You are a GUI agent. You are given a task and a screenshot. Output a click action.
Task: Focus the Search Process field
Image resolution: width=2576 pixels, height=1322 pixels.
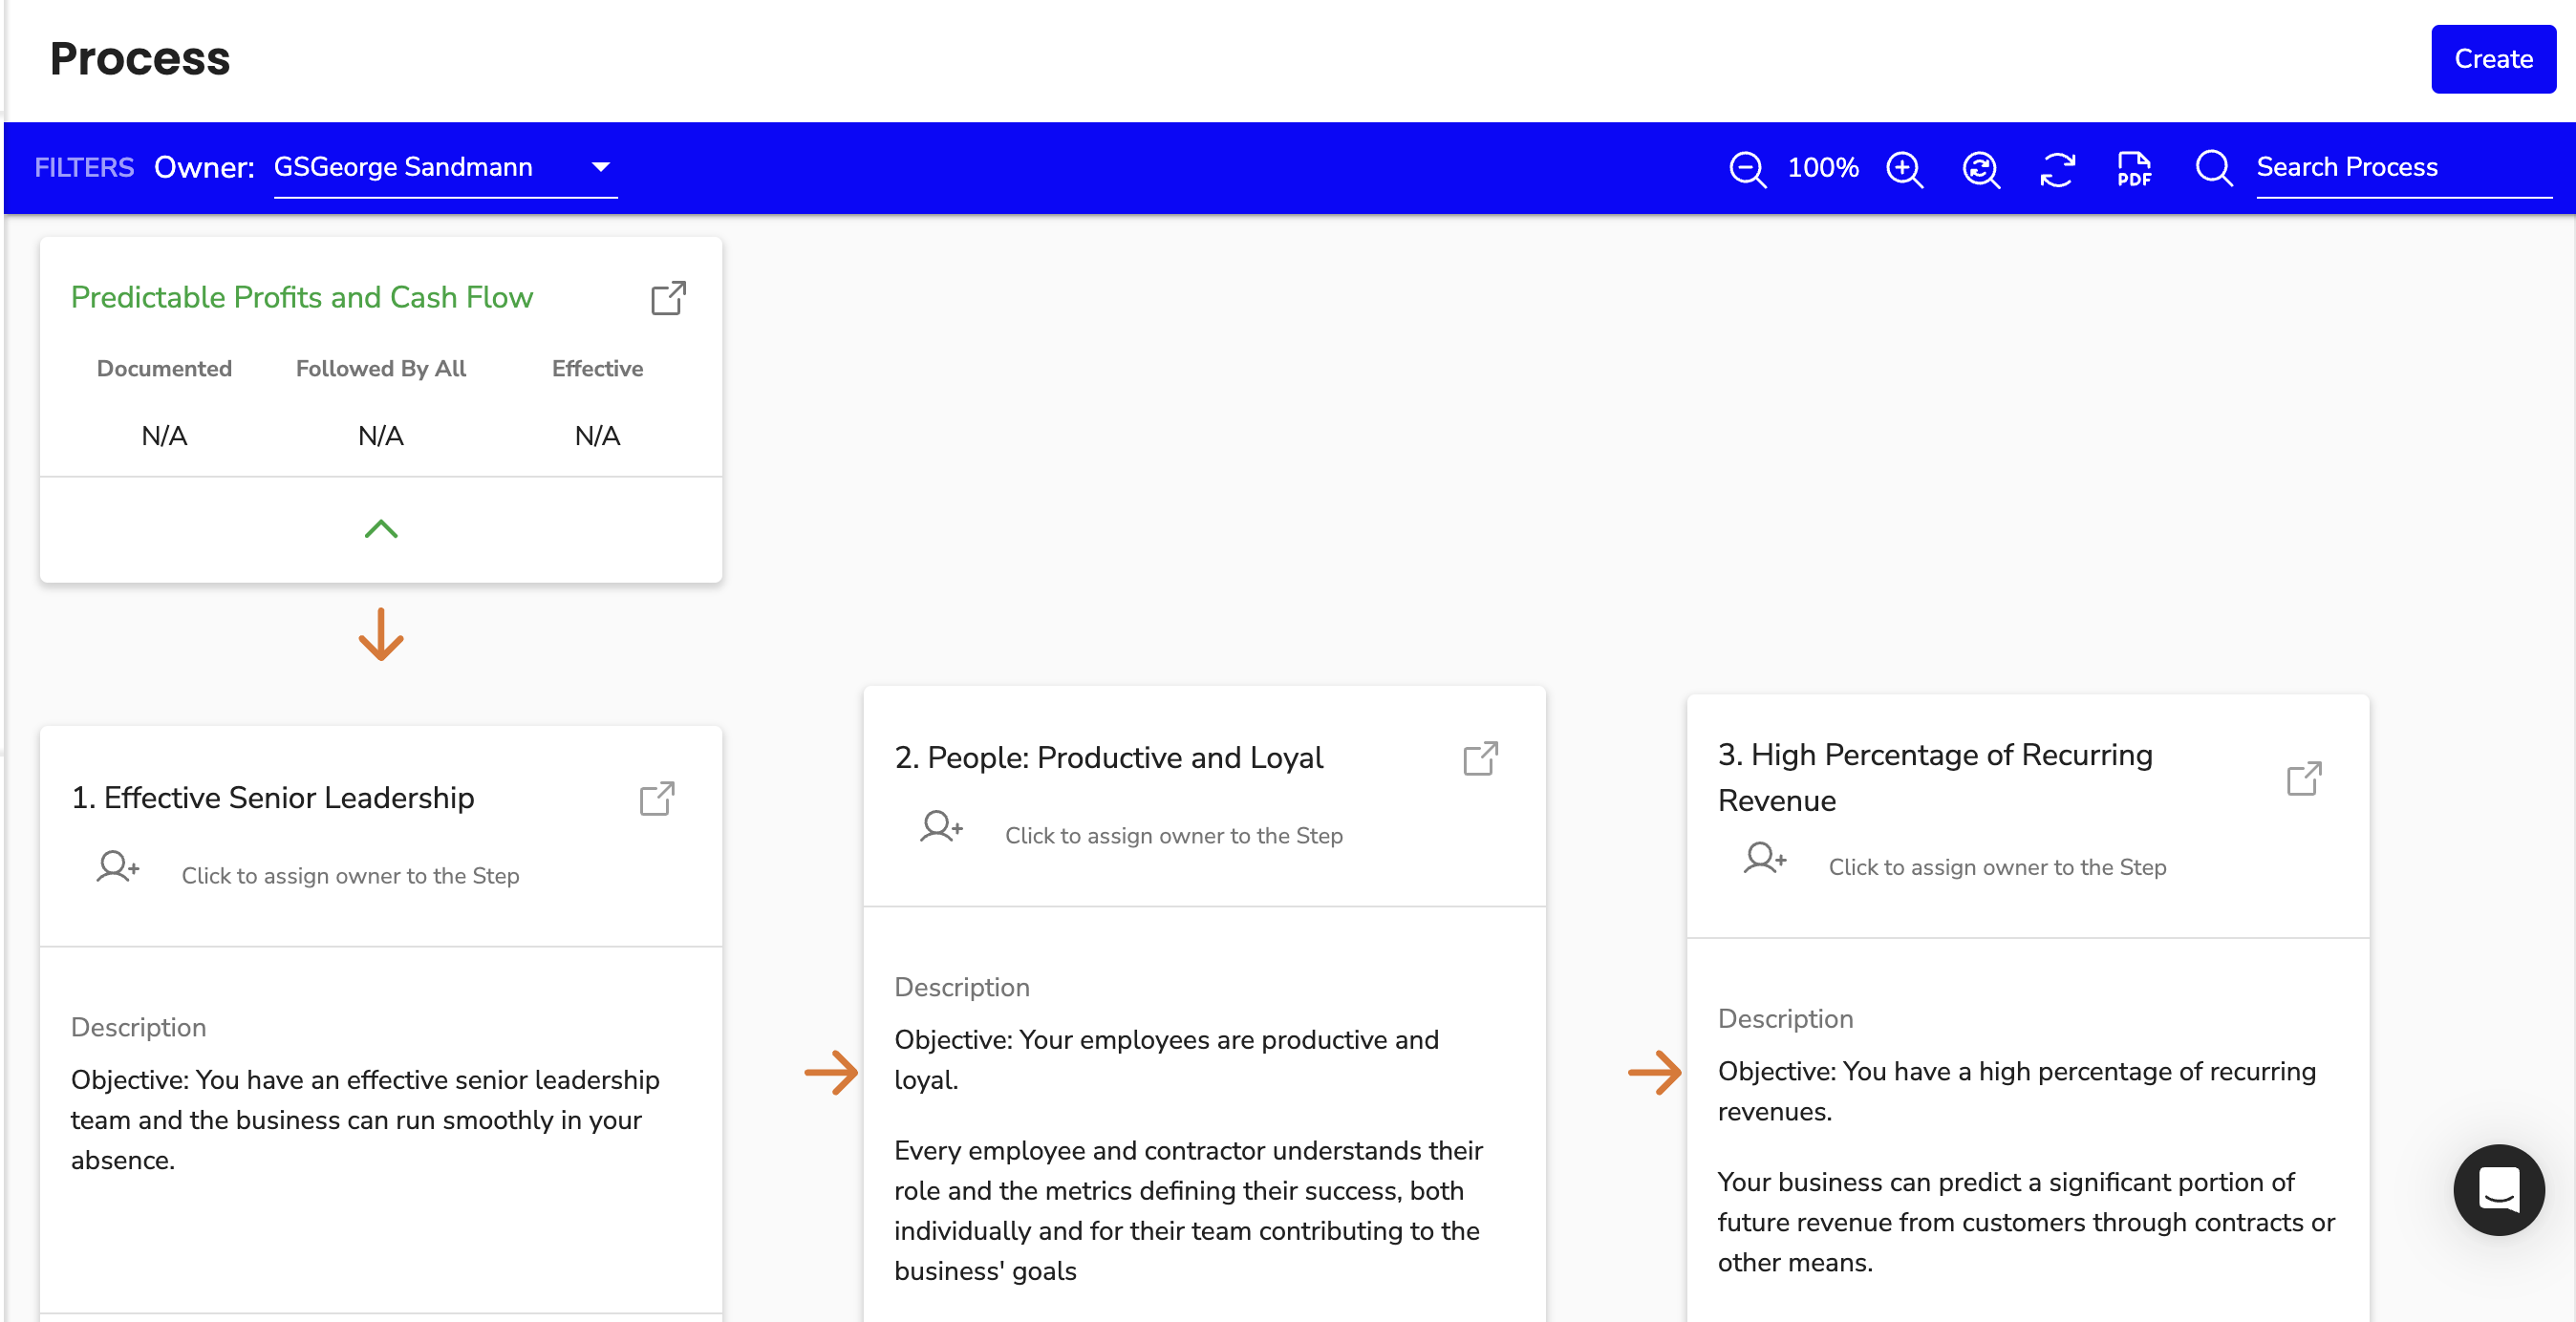click(2403, 167)
